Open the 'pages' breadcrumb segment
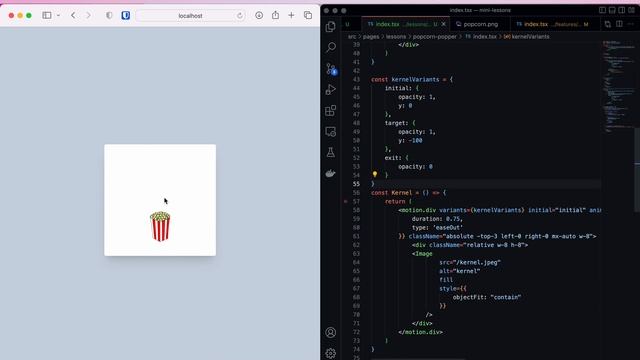640x360 pixels. tap(371, 37)
